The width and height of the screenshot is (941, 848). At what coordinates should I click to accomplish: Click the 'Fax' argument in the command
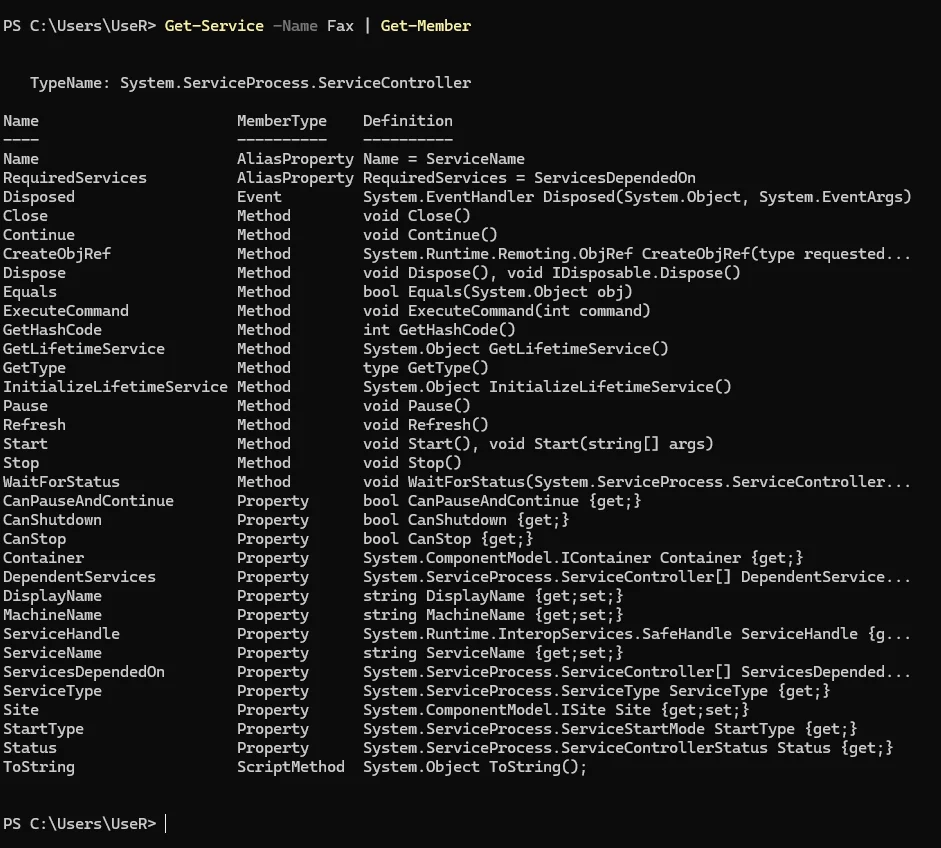pos(340,26)
